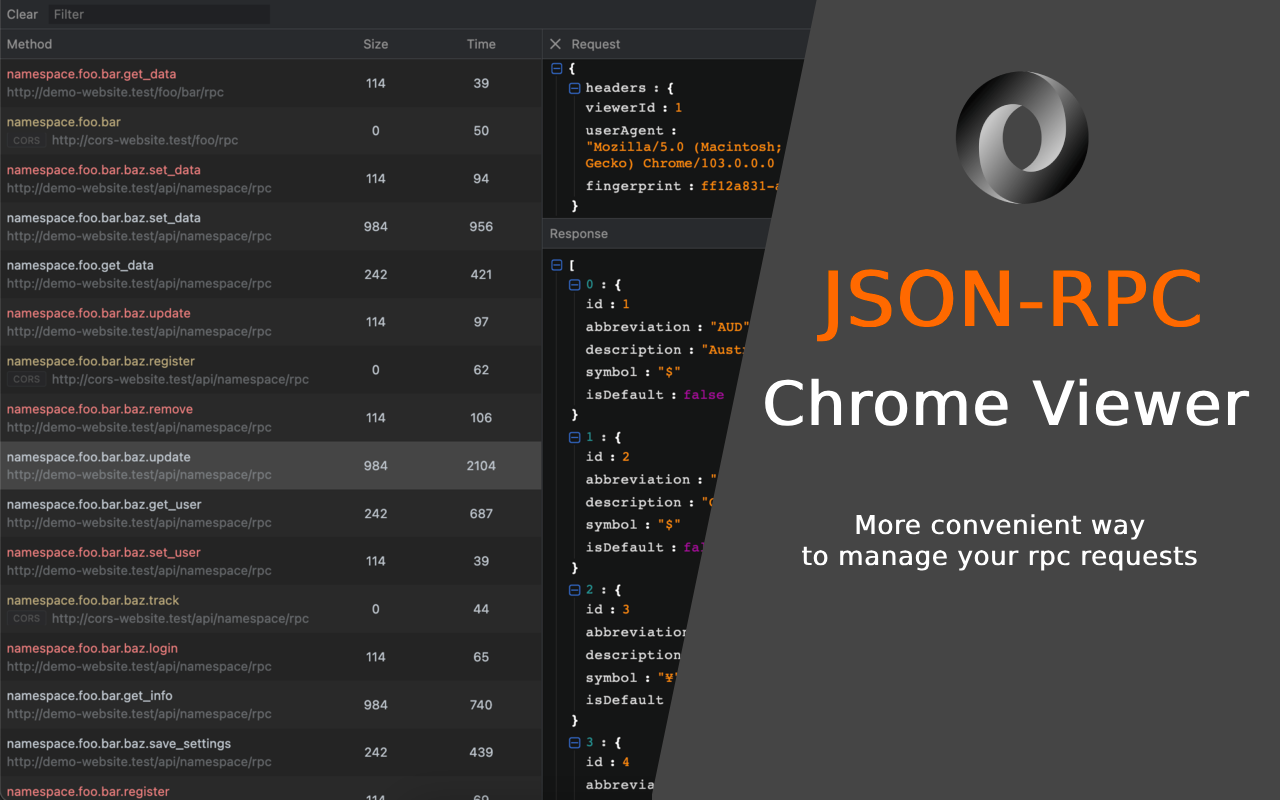1280x800 pixels.
Task: Click the userAgent key in Request headers
Action: [624, 131]
